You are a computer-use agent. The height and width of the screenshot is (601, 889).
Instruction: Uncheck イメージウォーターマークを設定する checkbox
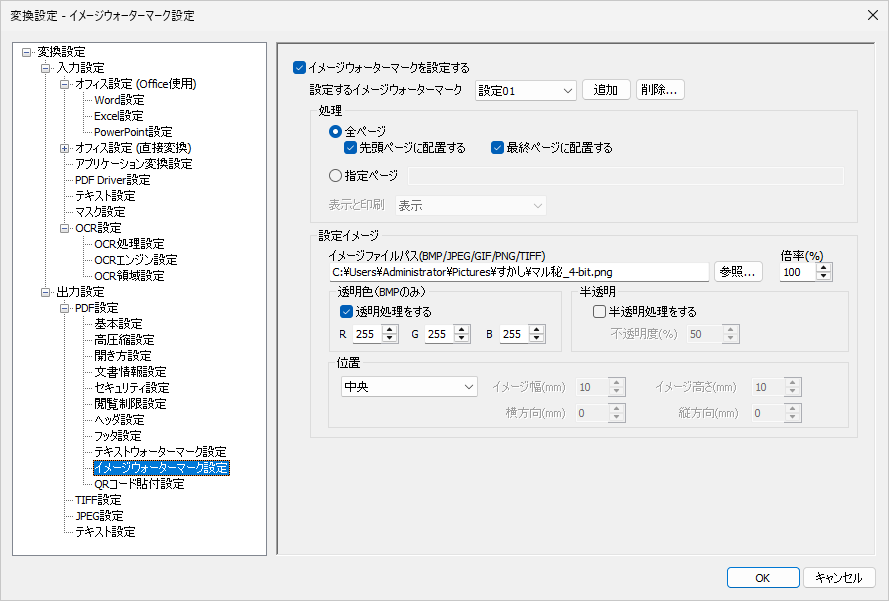(x=299, y=68)
